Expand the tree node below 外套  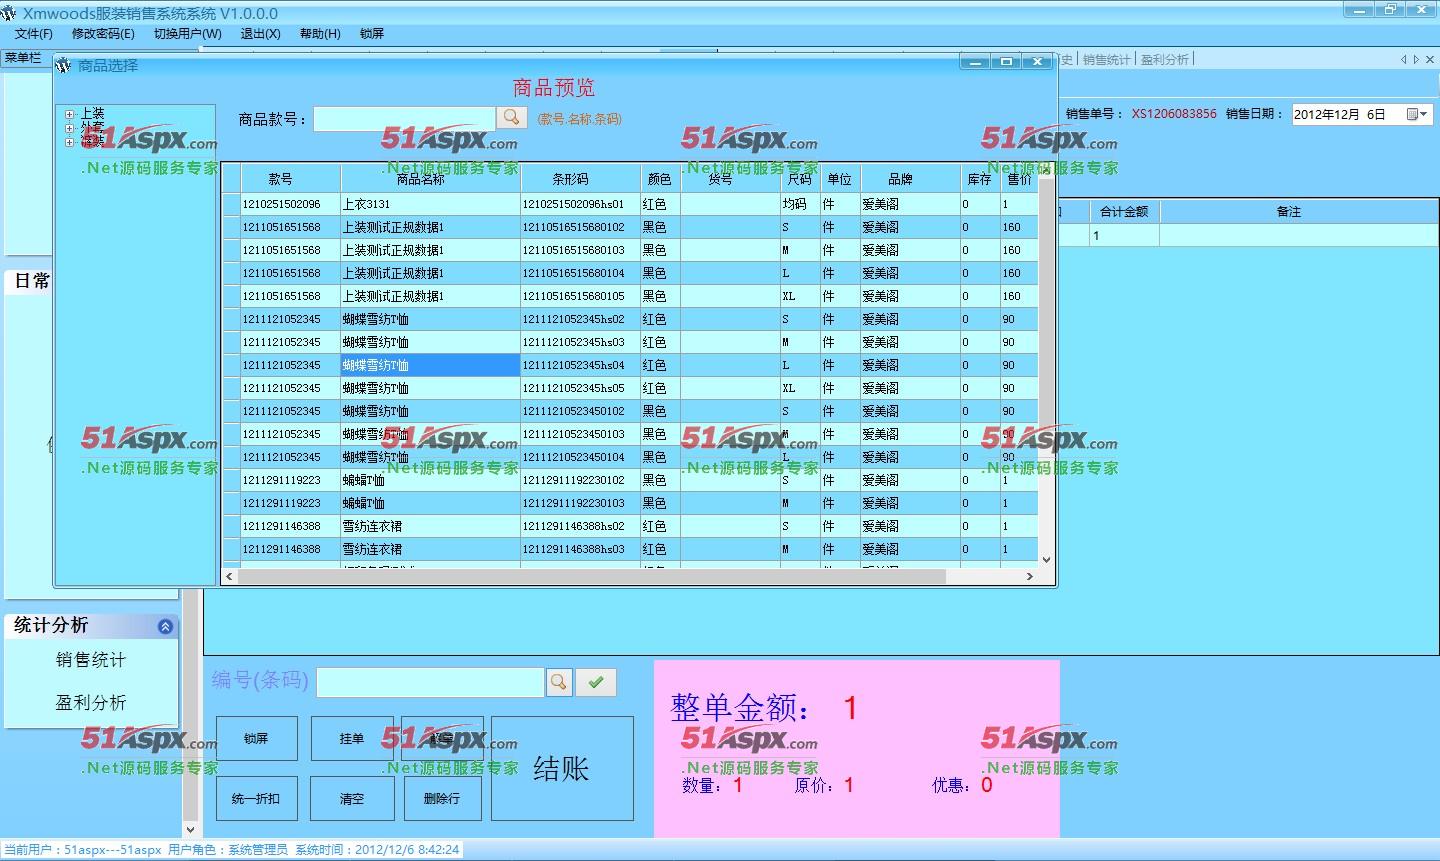click(70, 142)
